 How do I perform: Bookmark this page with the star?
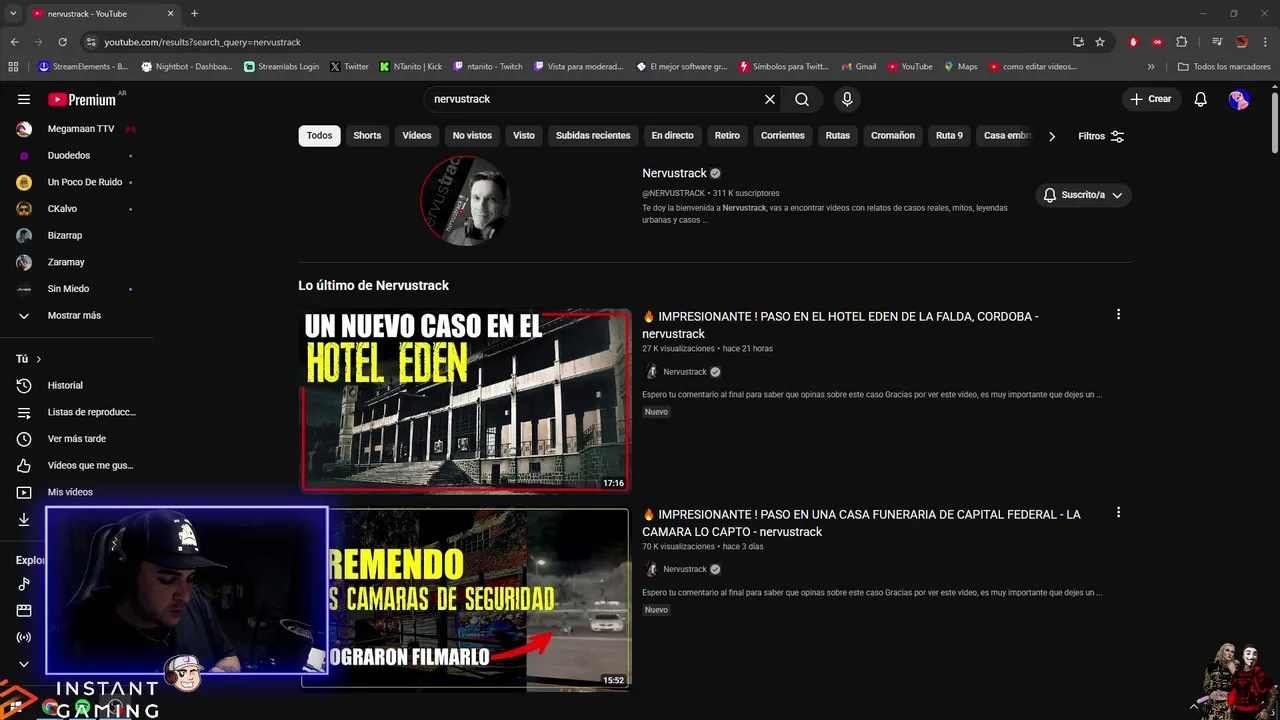1100,42
